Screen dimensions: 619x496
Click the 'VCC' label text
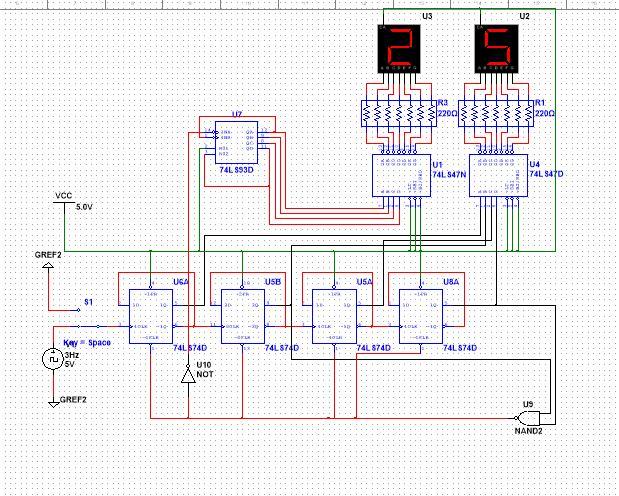64,196
